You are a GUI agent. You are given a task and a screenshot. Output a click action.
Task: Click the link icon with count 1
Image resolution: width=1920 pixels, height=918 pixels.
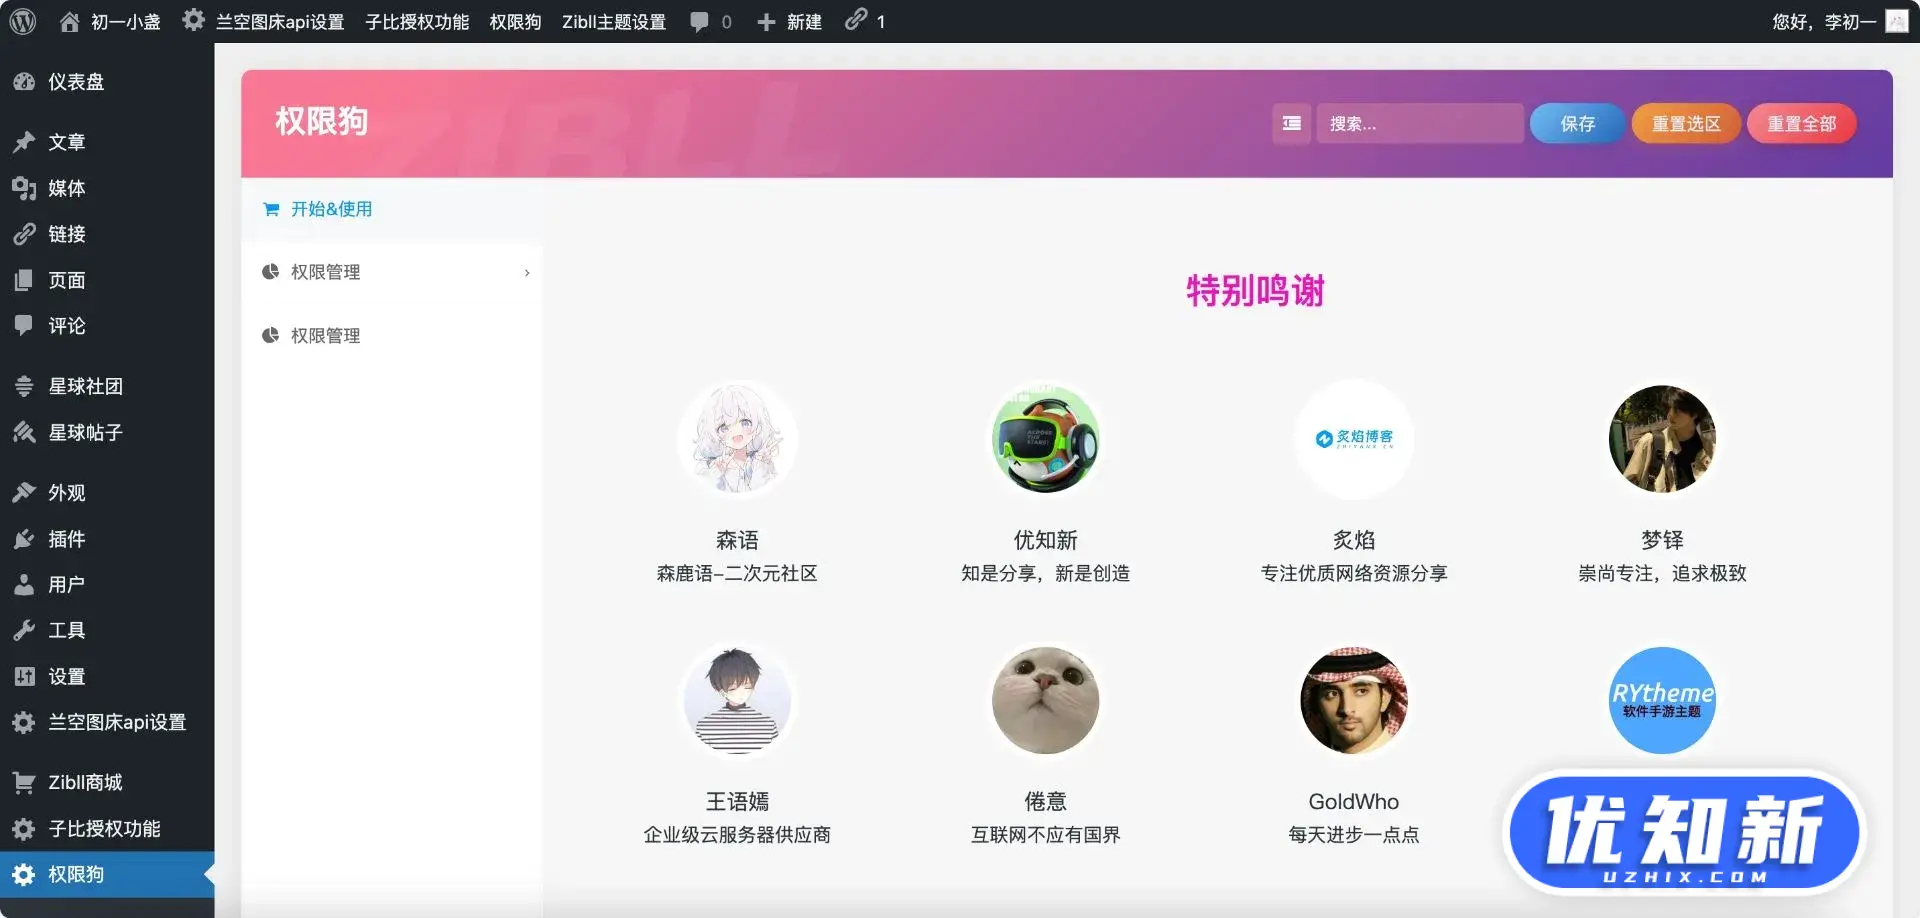click(x=864, y=21)
